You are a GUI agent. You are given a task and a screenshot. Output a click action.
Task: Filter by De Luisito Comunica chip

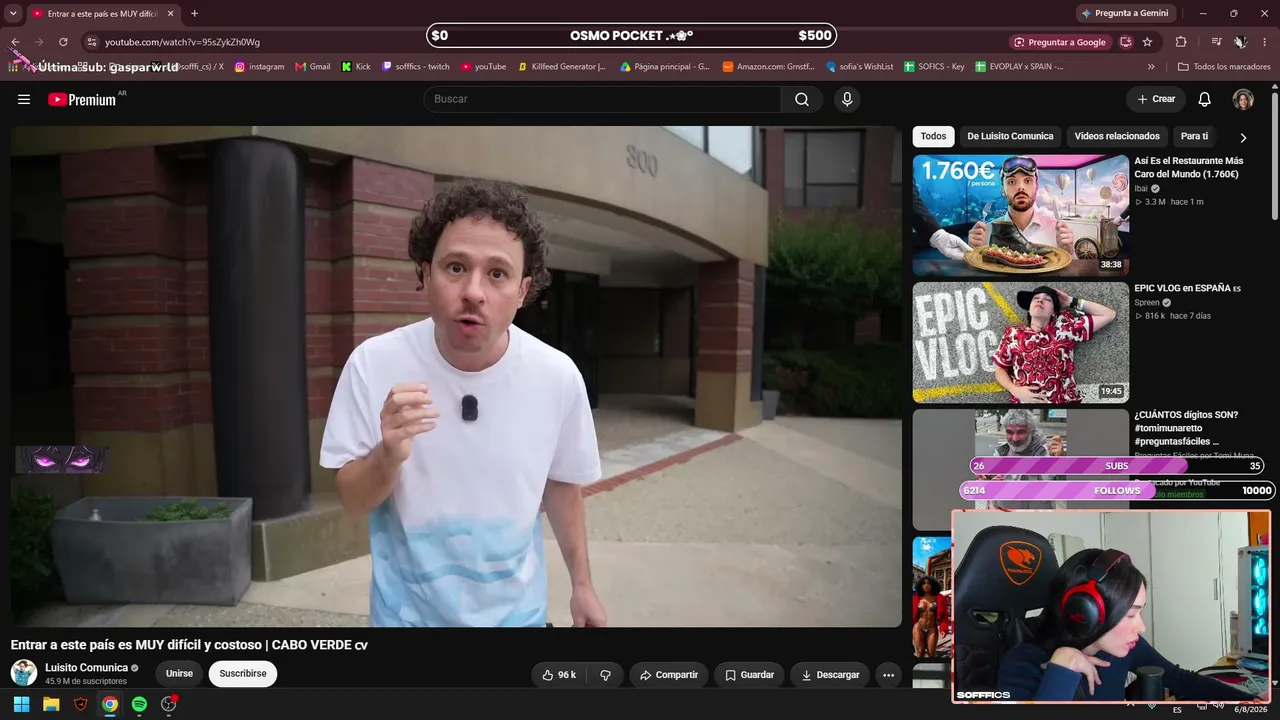pos(1010,136)
